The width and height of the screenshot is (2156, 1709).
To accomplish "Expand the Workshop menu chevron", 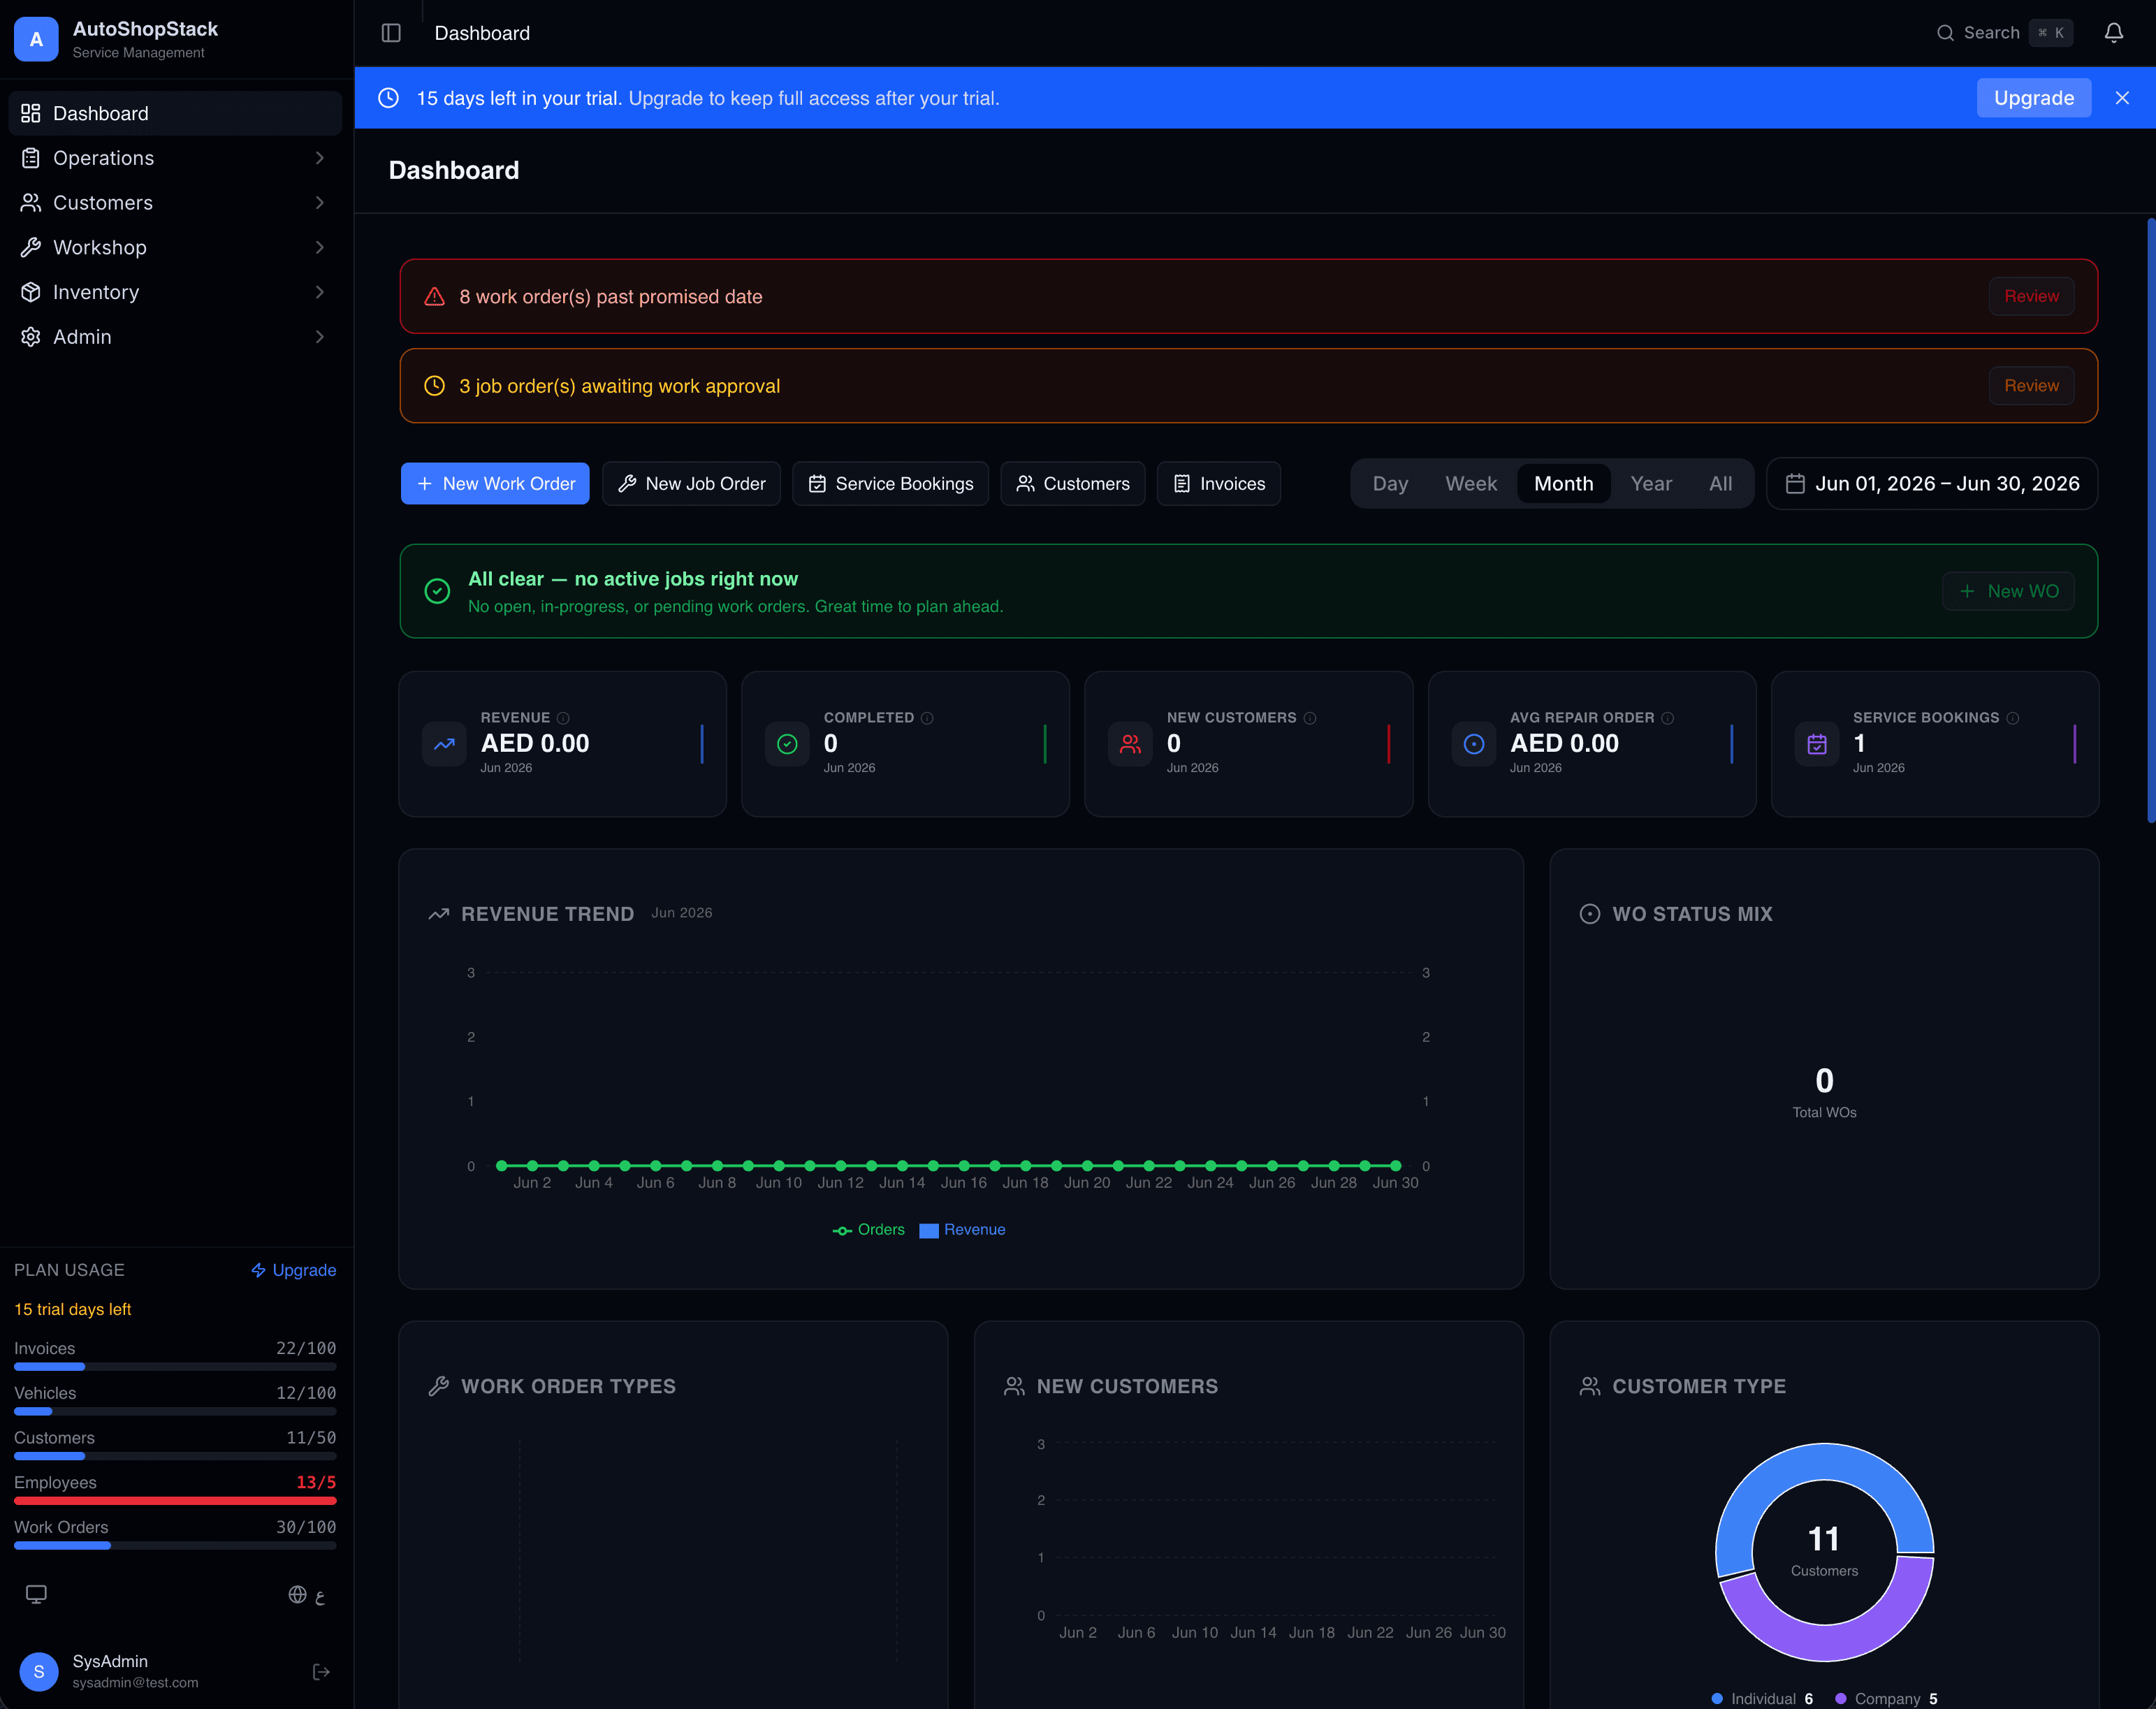I will (319, 247).
